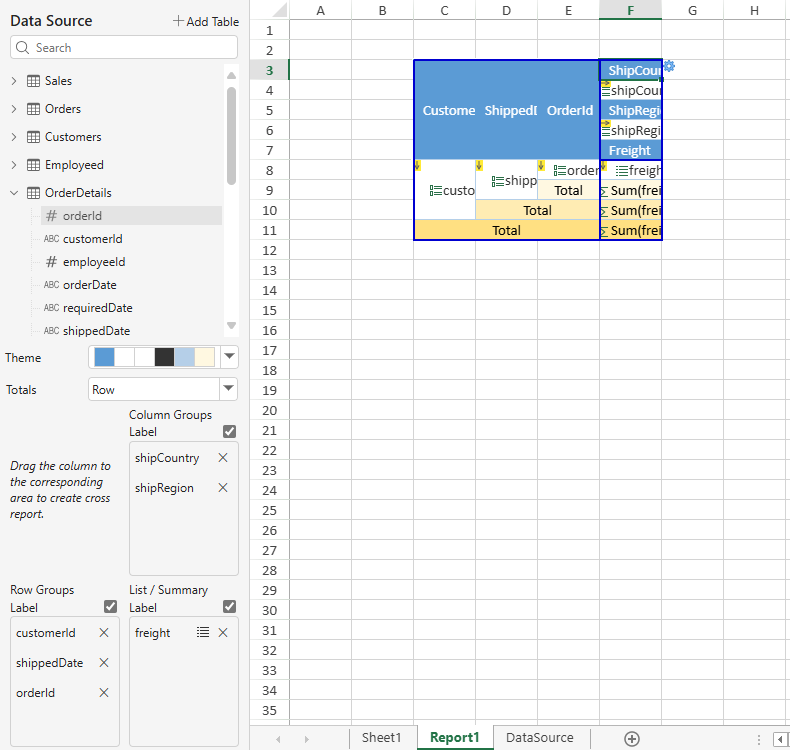Toggle the List / Summary Label checkbox

coord(230,606)
